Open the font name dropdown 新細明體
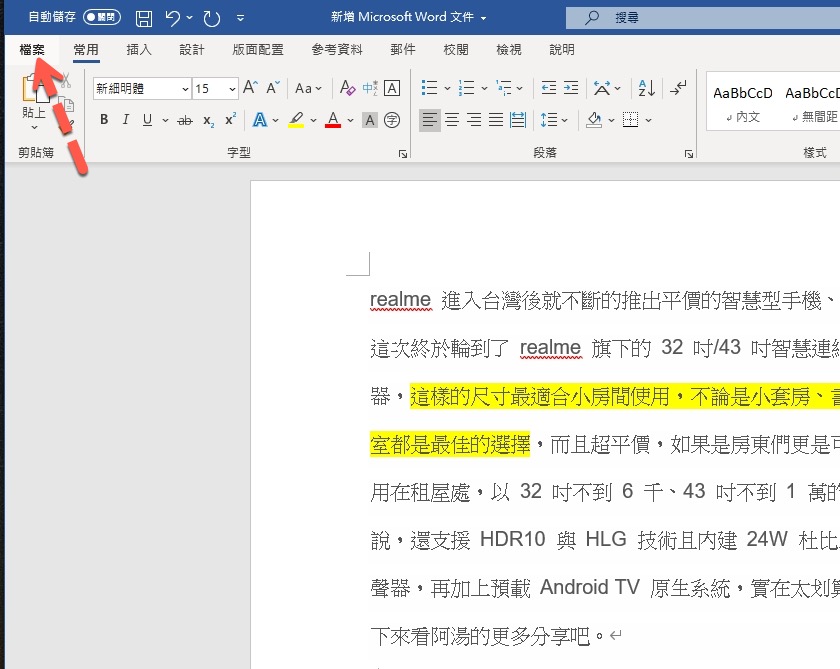The height and width of the screenshot is (669, 840). pos(185,89)
